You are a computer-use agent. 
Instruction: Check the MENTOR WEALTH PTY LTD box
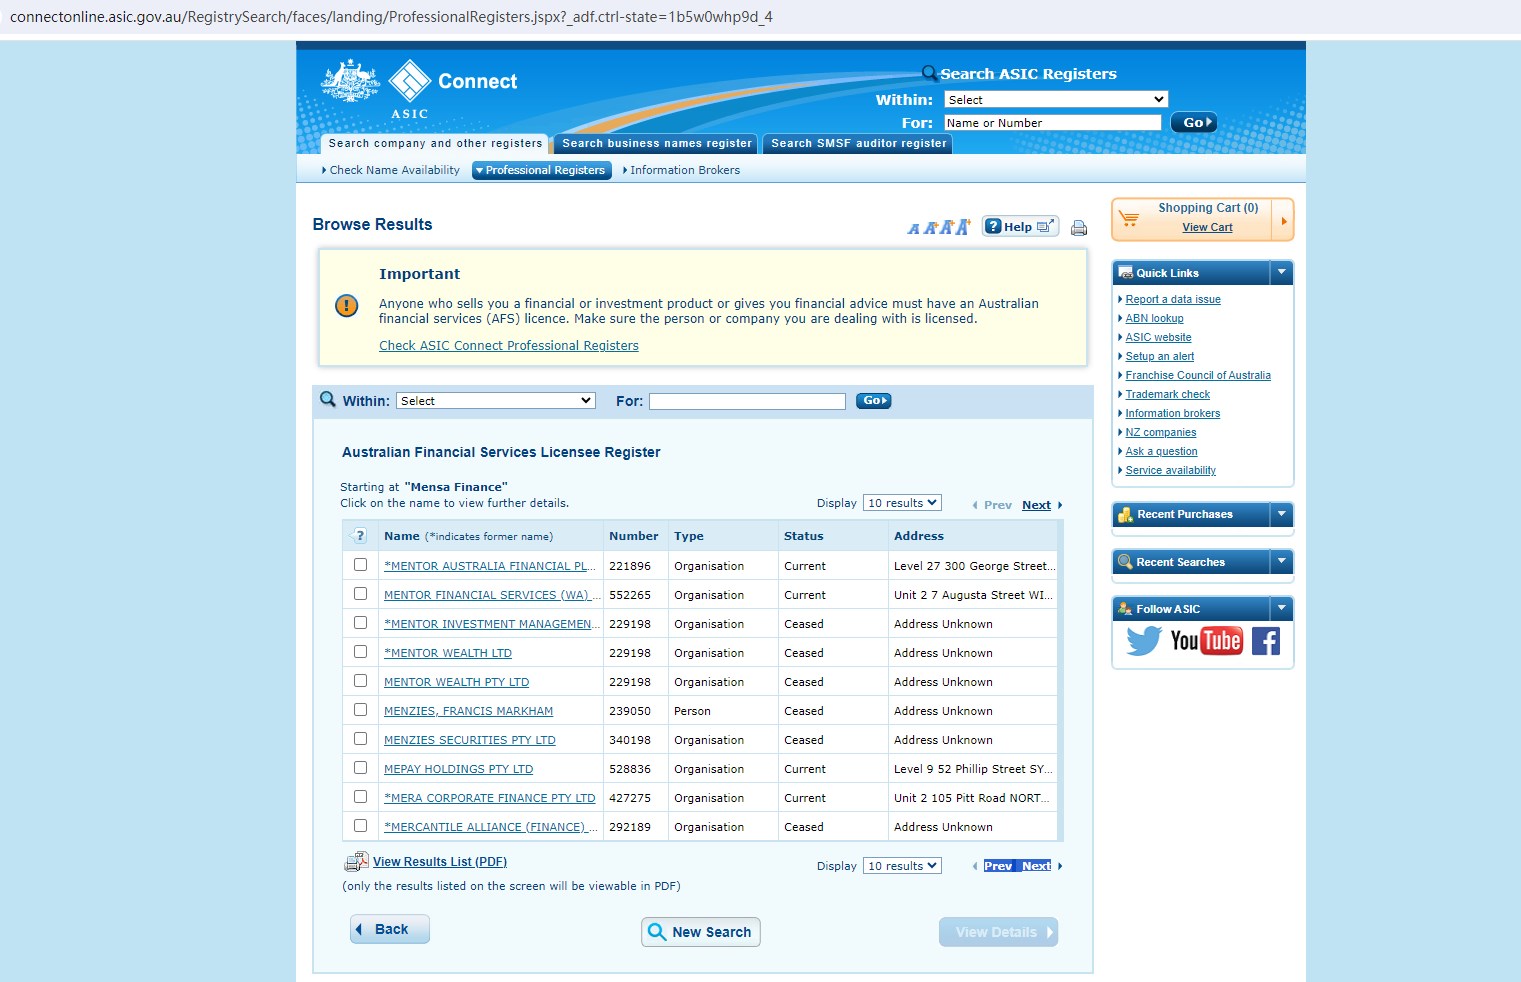(360, 681)
